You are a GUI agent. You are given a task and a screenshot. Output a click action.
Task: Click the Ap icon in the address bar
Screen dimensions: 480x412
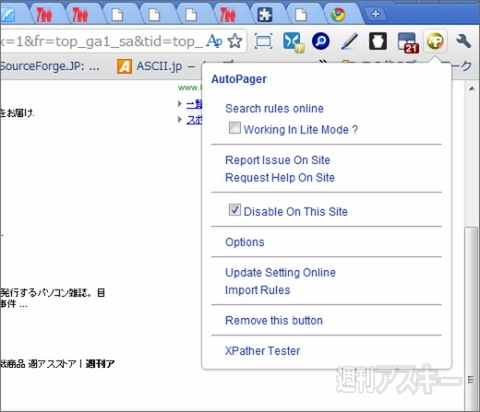click(214, 41)
